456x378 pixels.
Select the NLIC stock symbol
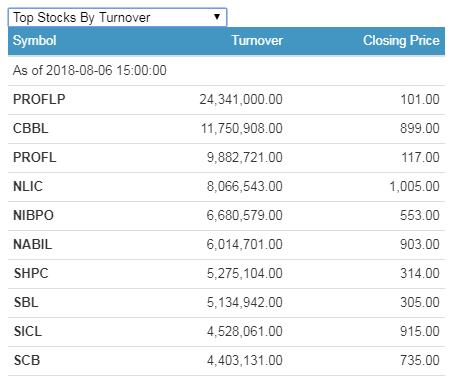pyautogui.click(x=28, y=186)
